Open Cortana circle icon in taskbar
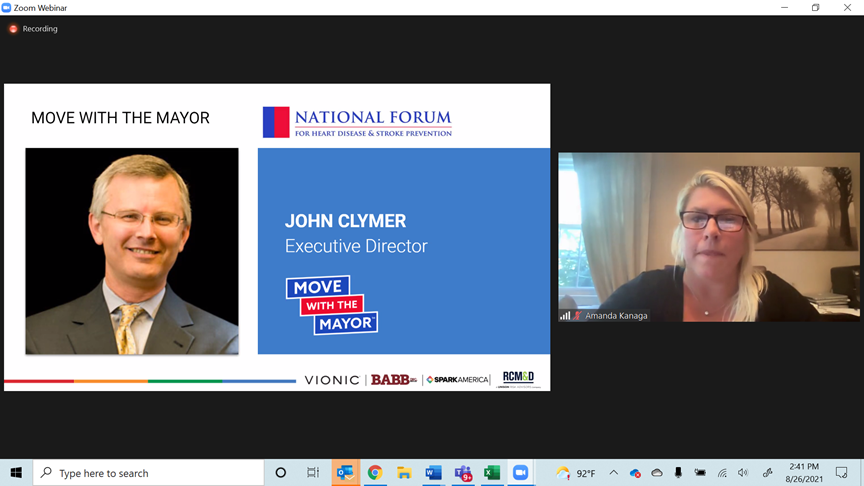Screen dimensions: 864x486 click(280, 473)
